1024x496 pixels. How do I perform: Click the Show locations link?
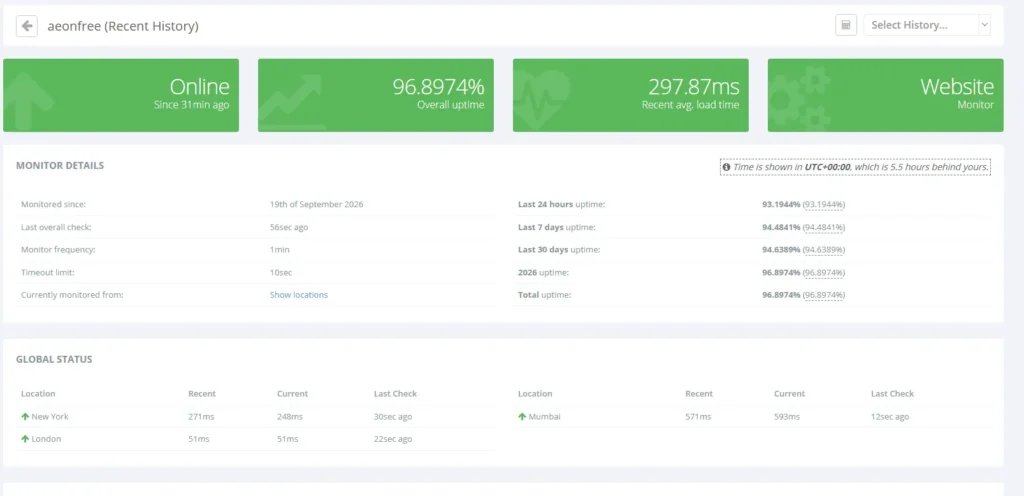(298, 295)
